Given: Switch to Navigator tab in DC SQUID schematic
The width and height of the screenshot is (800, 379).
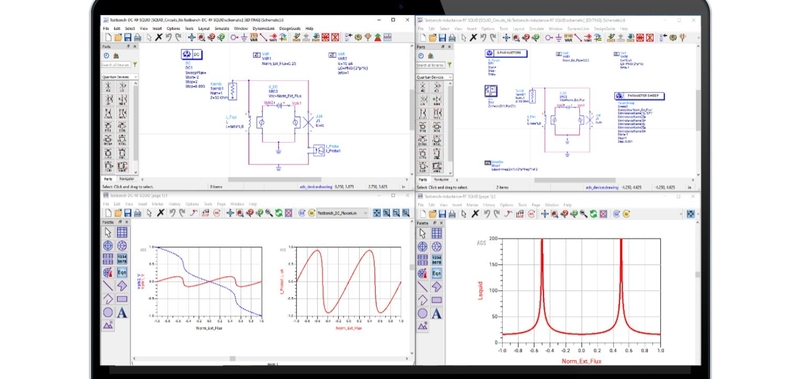Looking at the screenshot, I should pos(127,179).
